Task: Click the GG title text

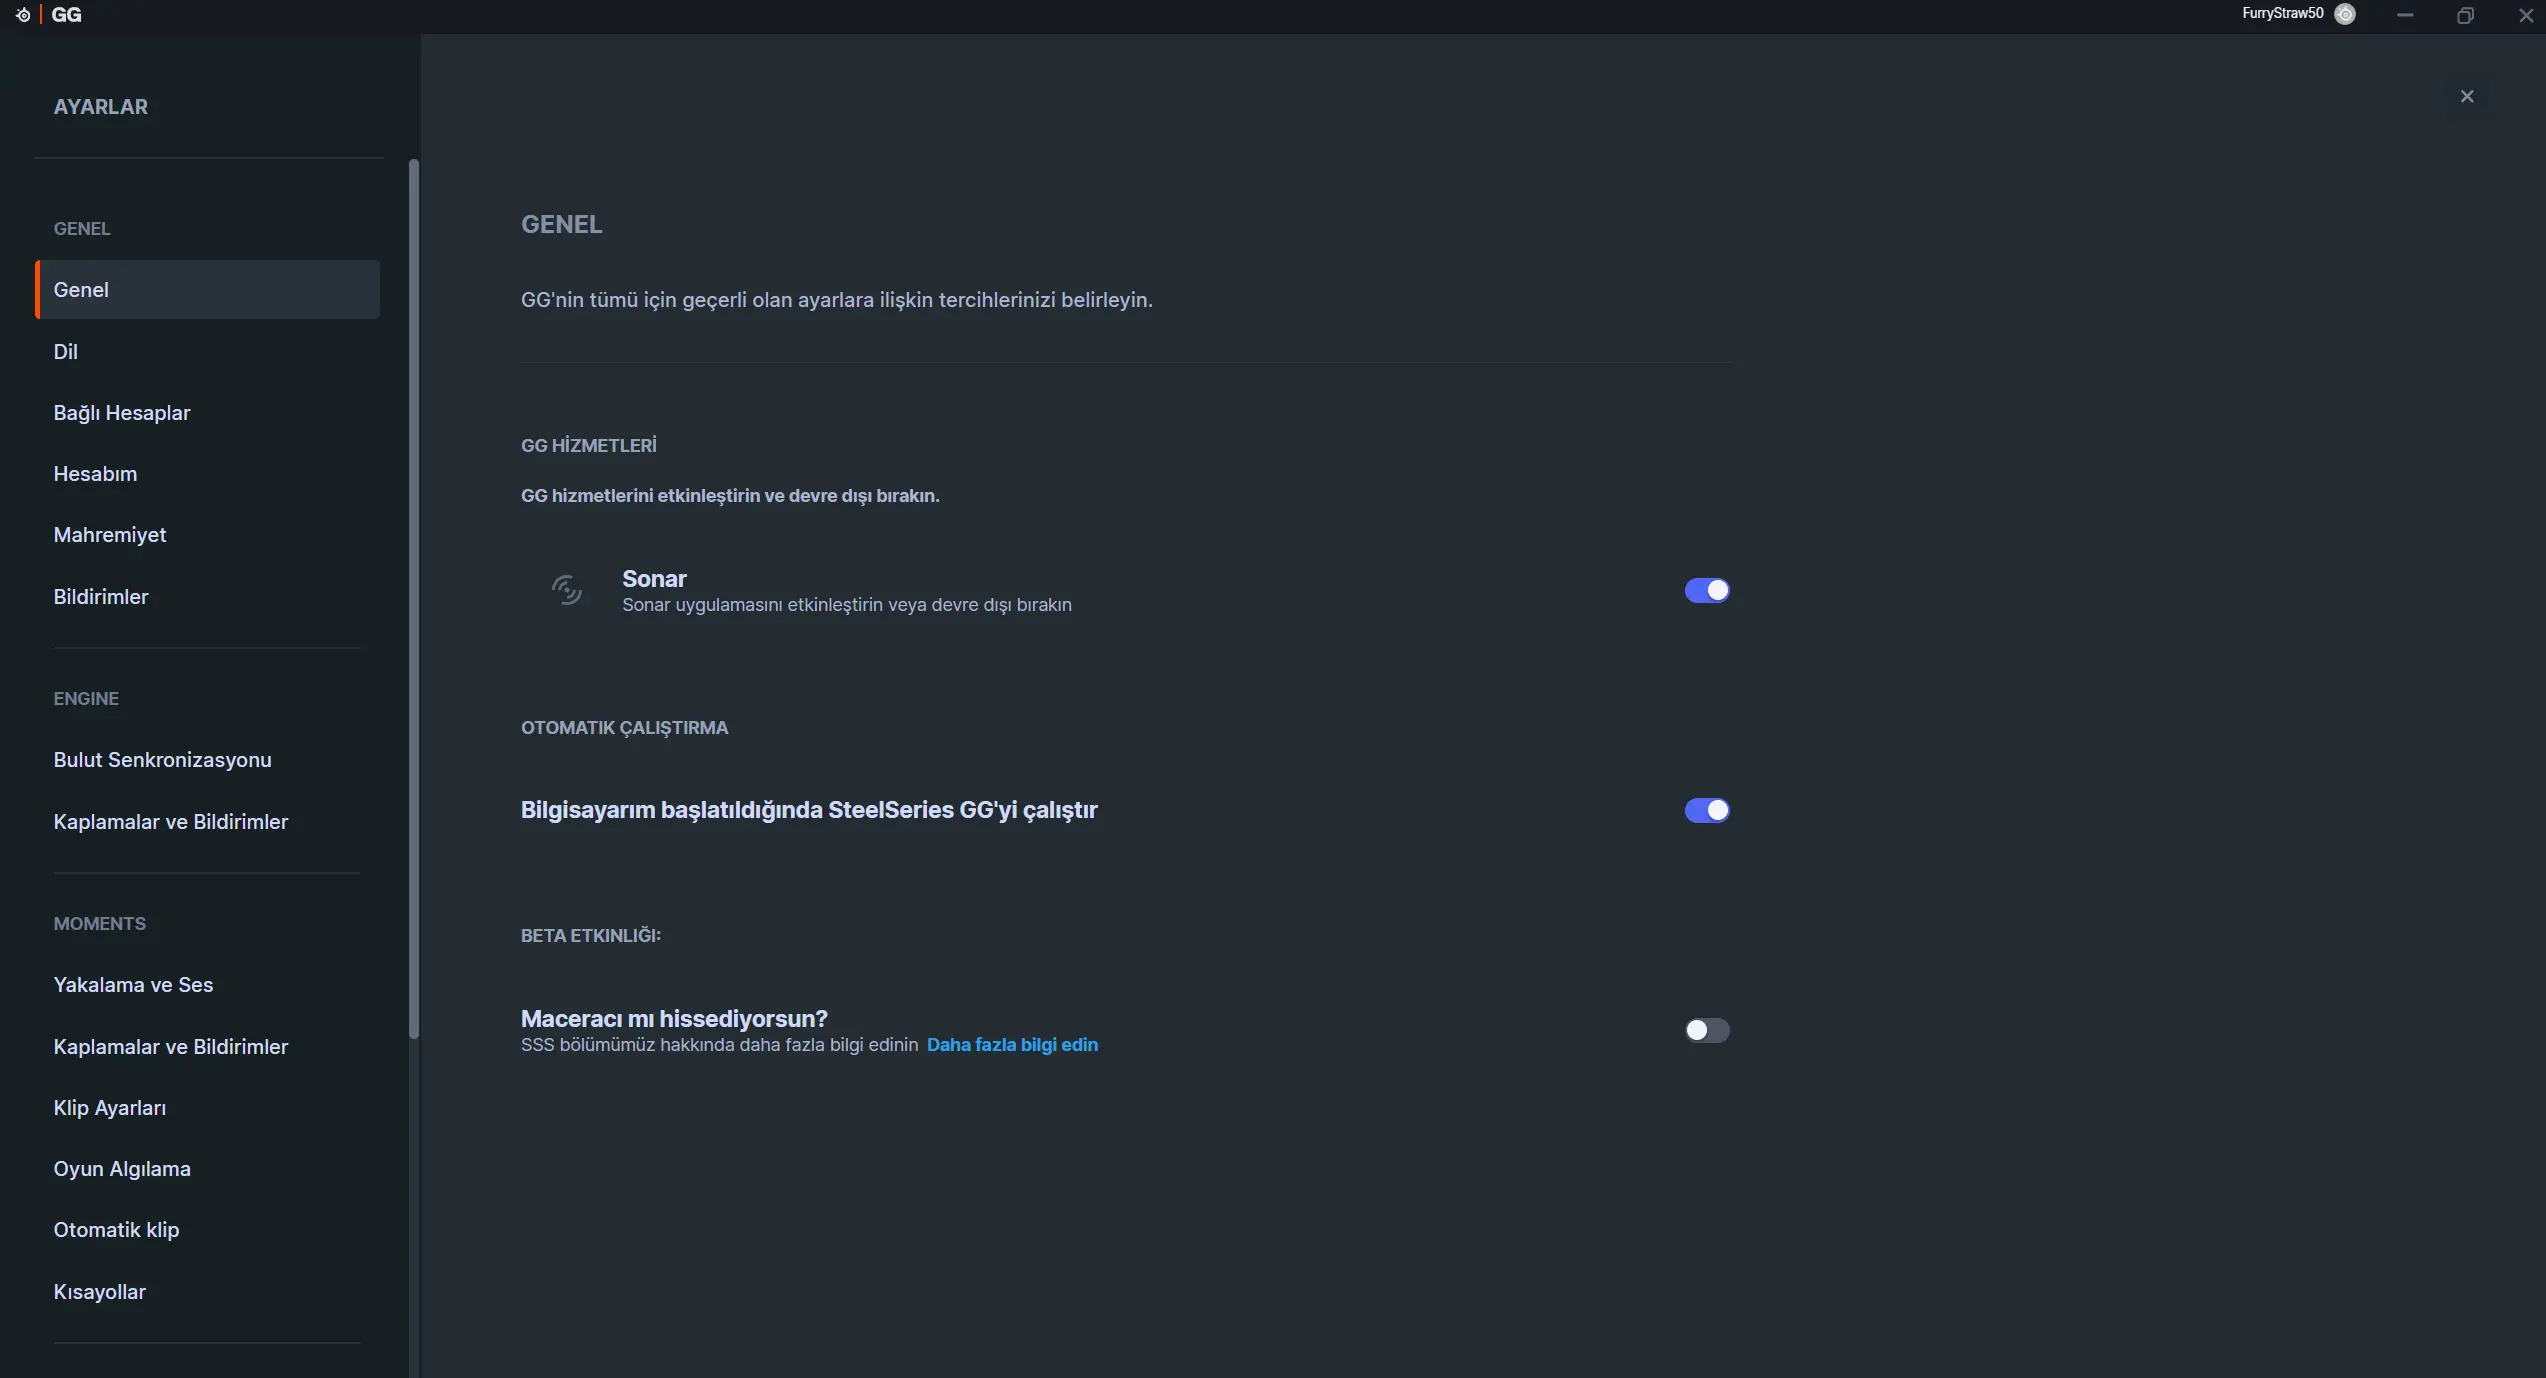Action: pos(66,15)
